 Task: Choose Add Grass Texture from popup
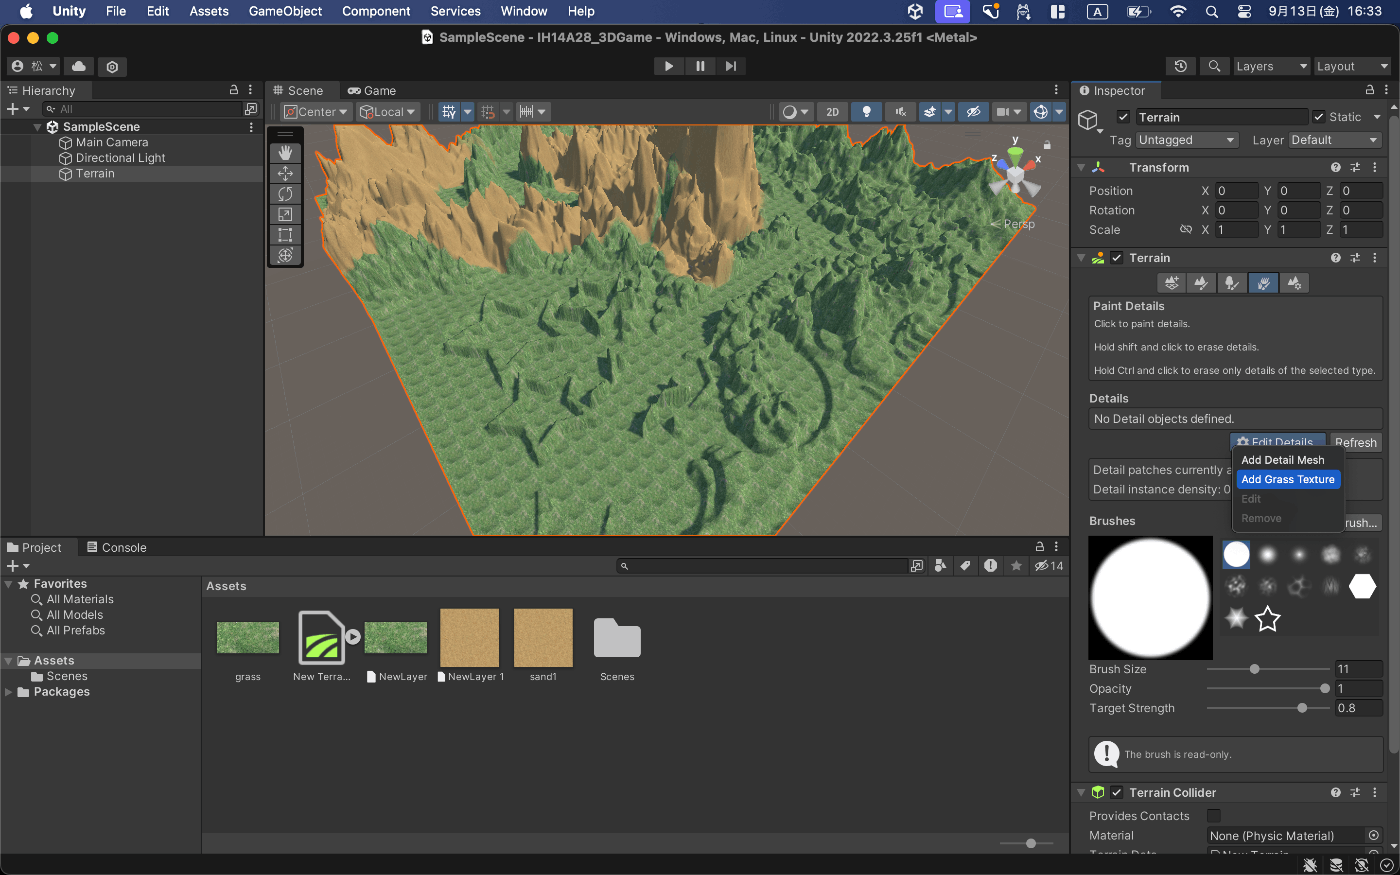[x=1288, y=480]
